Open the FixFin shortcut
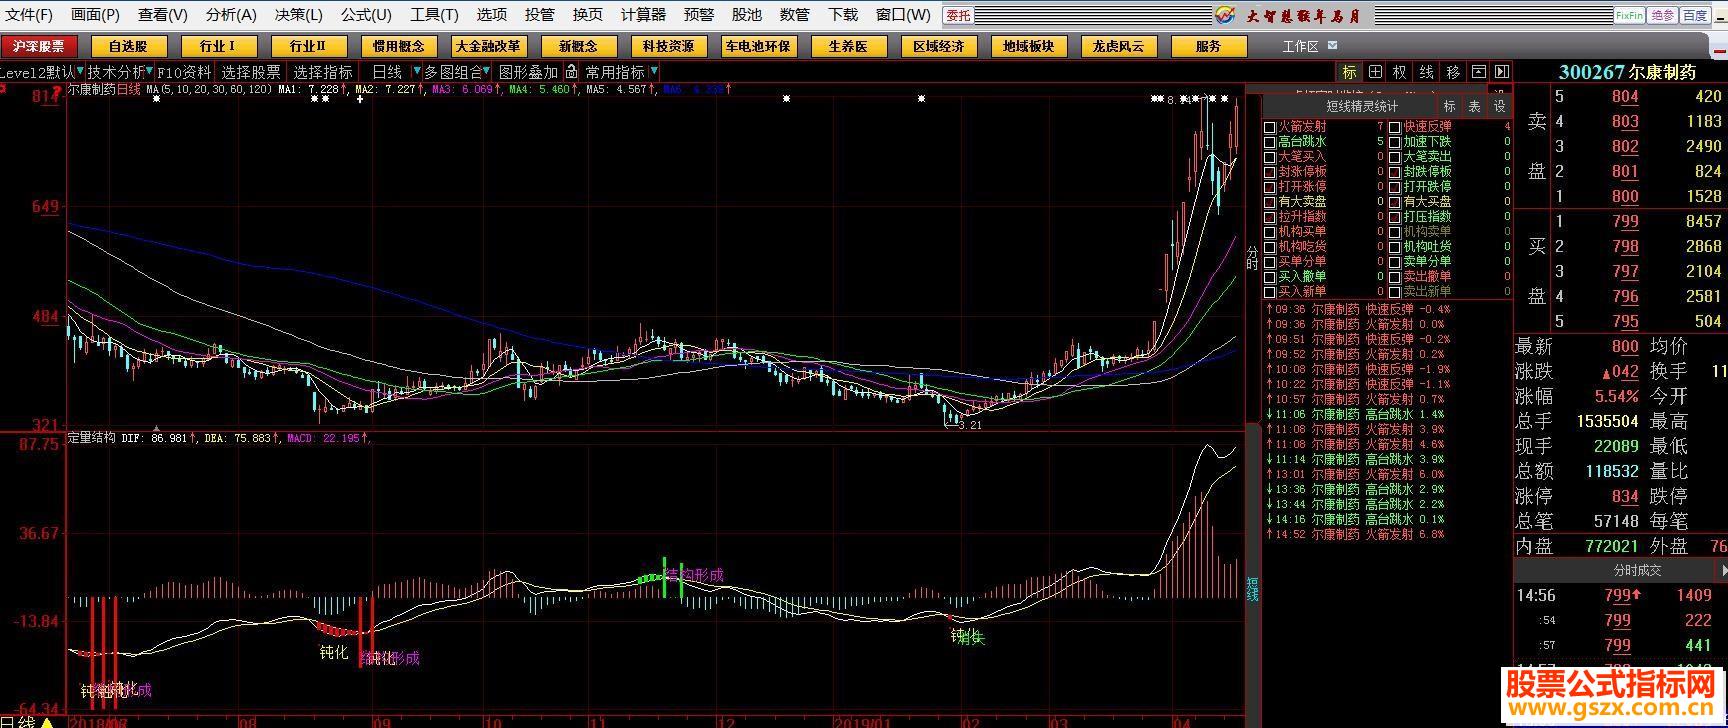Viewport: 1728px width, 728px height. (1629, 15)
